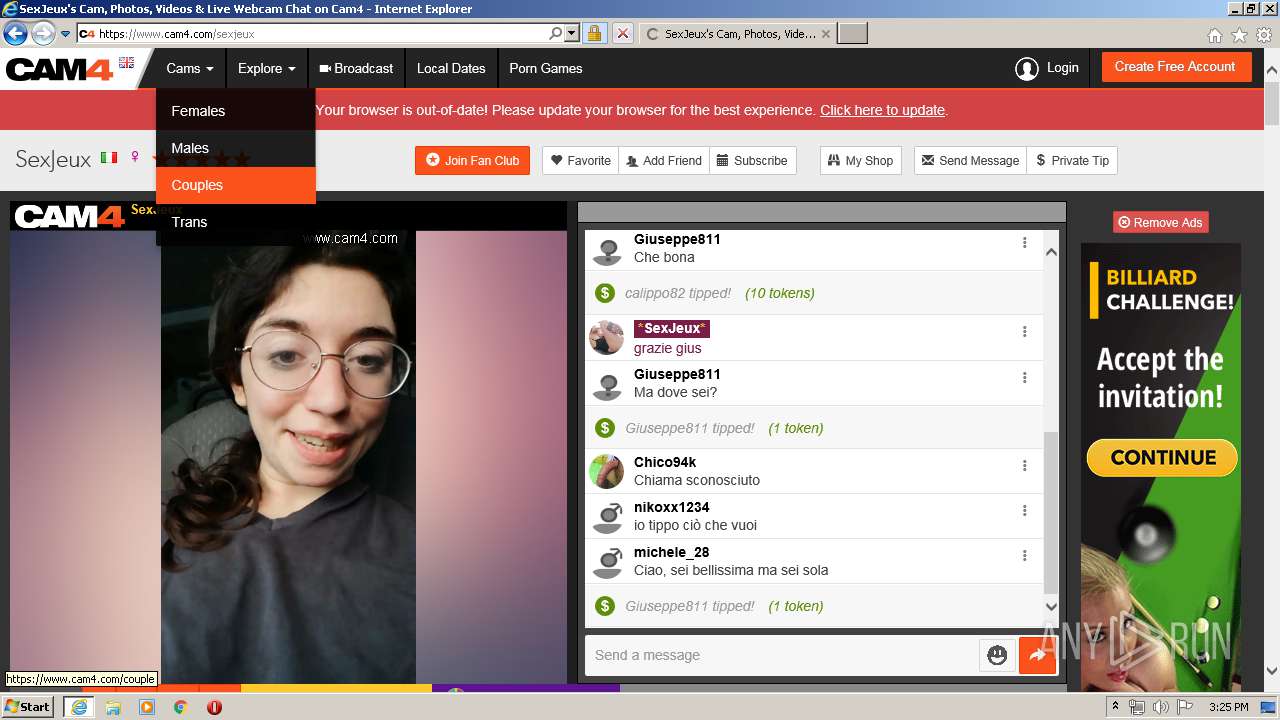
Task: Expand the Cams dropdown menu
Action: pyautogui.click(x=190, y=68)
